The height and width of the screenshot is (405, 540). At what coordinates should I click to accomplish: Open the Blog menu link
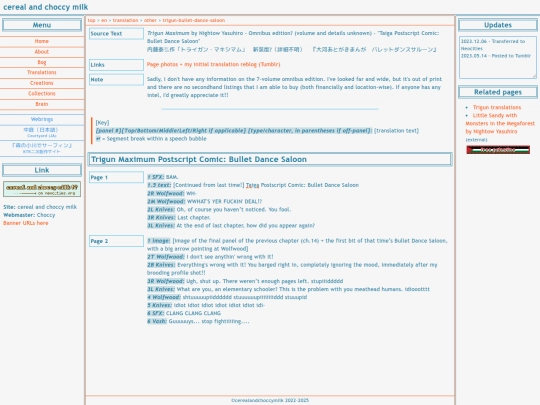42,62
